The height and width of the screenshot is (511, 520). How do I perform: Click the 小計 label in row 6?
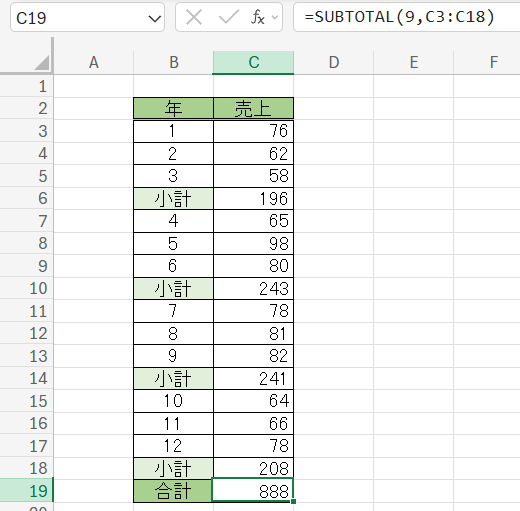tap(173, 198)
